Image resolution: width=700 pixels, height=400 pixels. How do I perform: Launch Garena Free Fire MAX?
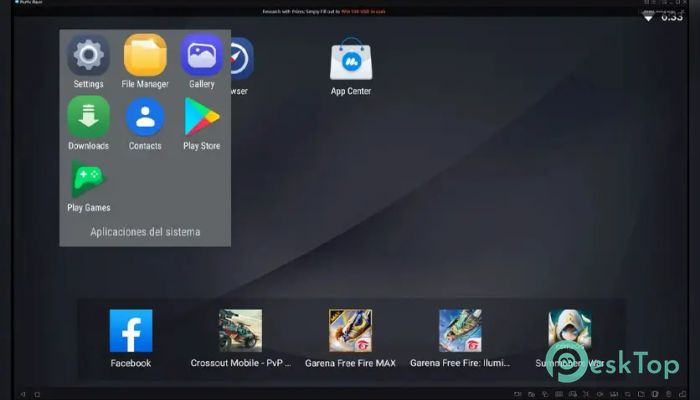(350, 331)
